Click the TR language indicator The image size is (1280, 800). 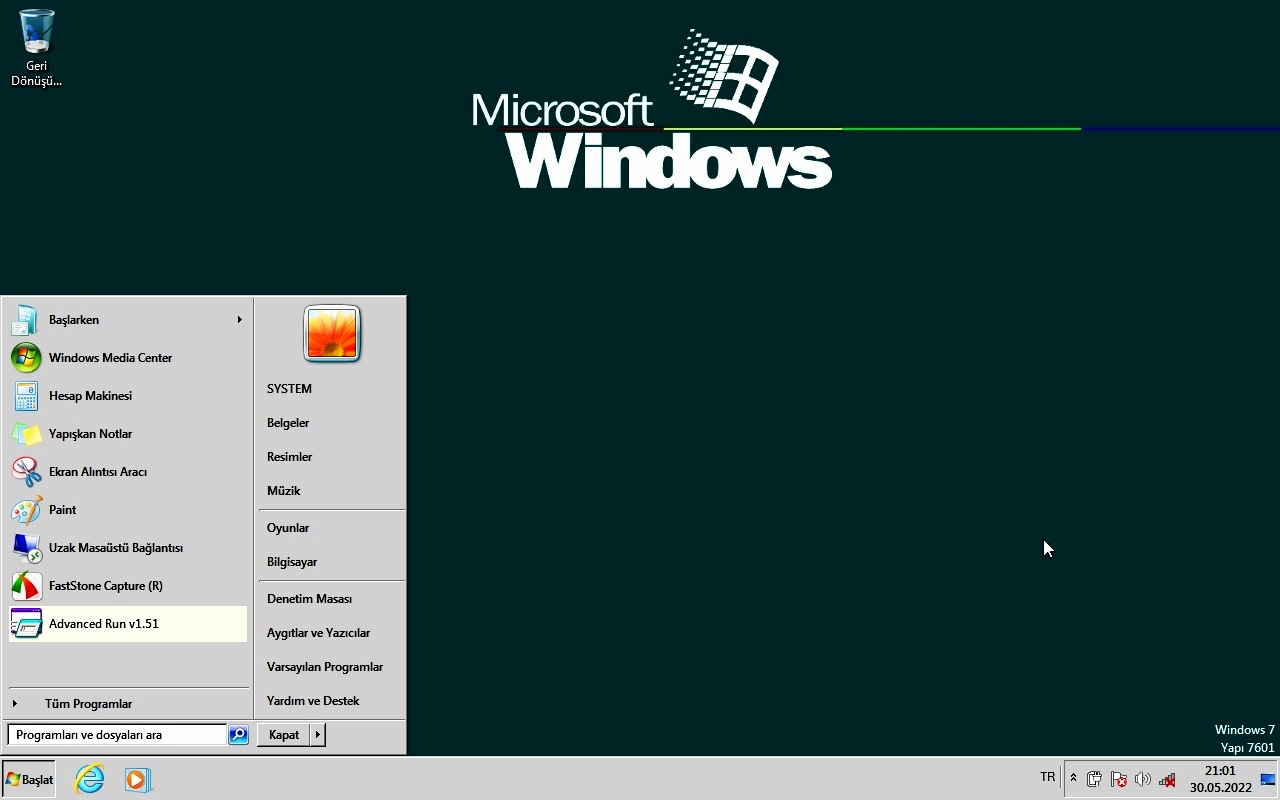(x=1047, y=777)
